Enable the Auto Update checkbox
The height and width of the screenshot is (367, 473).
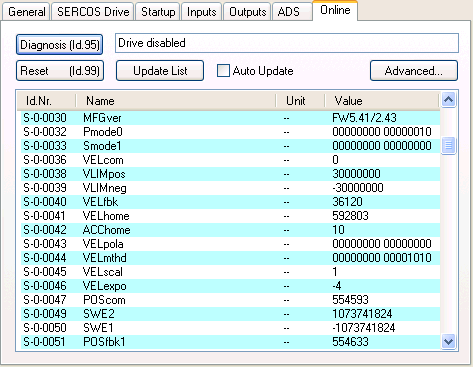[223, 71]
